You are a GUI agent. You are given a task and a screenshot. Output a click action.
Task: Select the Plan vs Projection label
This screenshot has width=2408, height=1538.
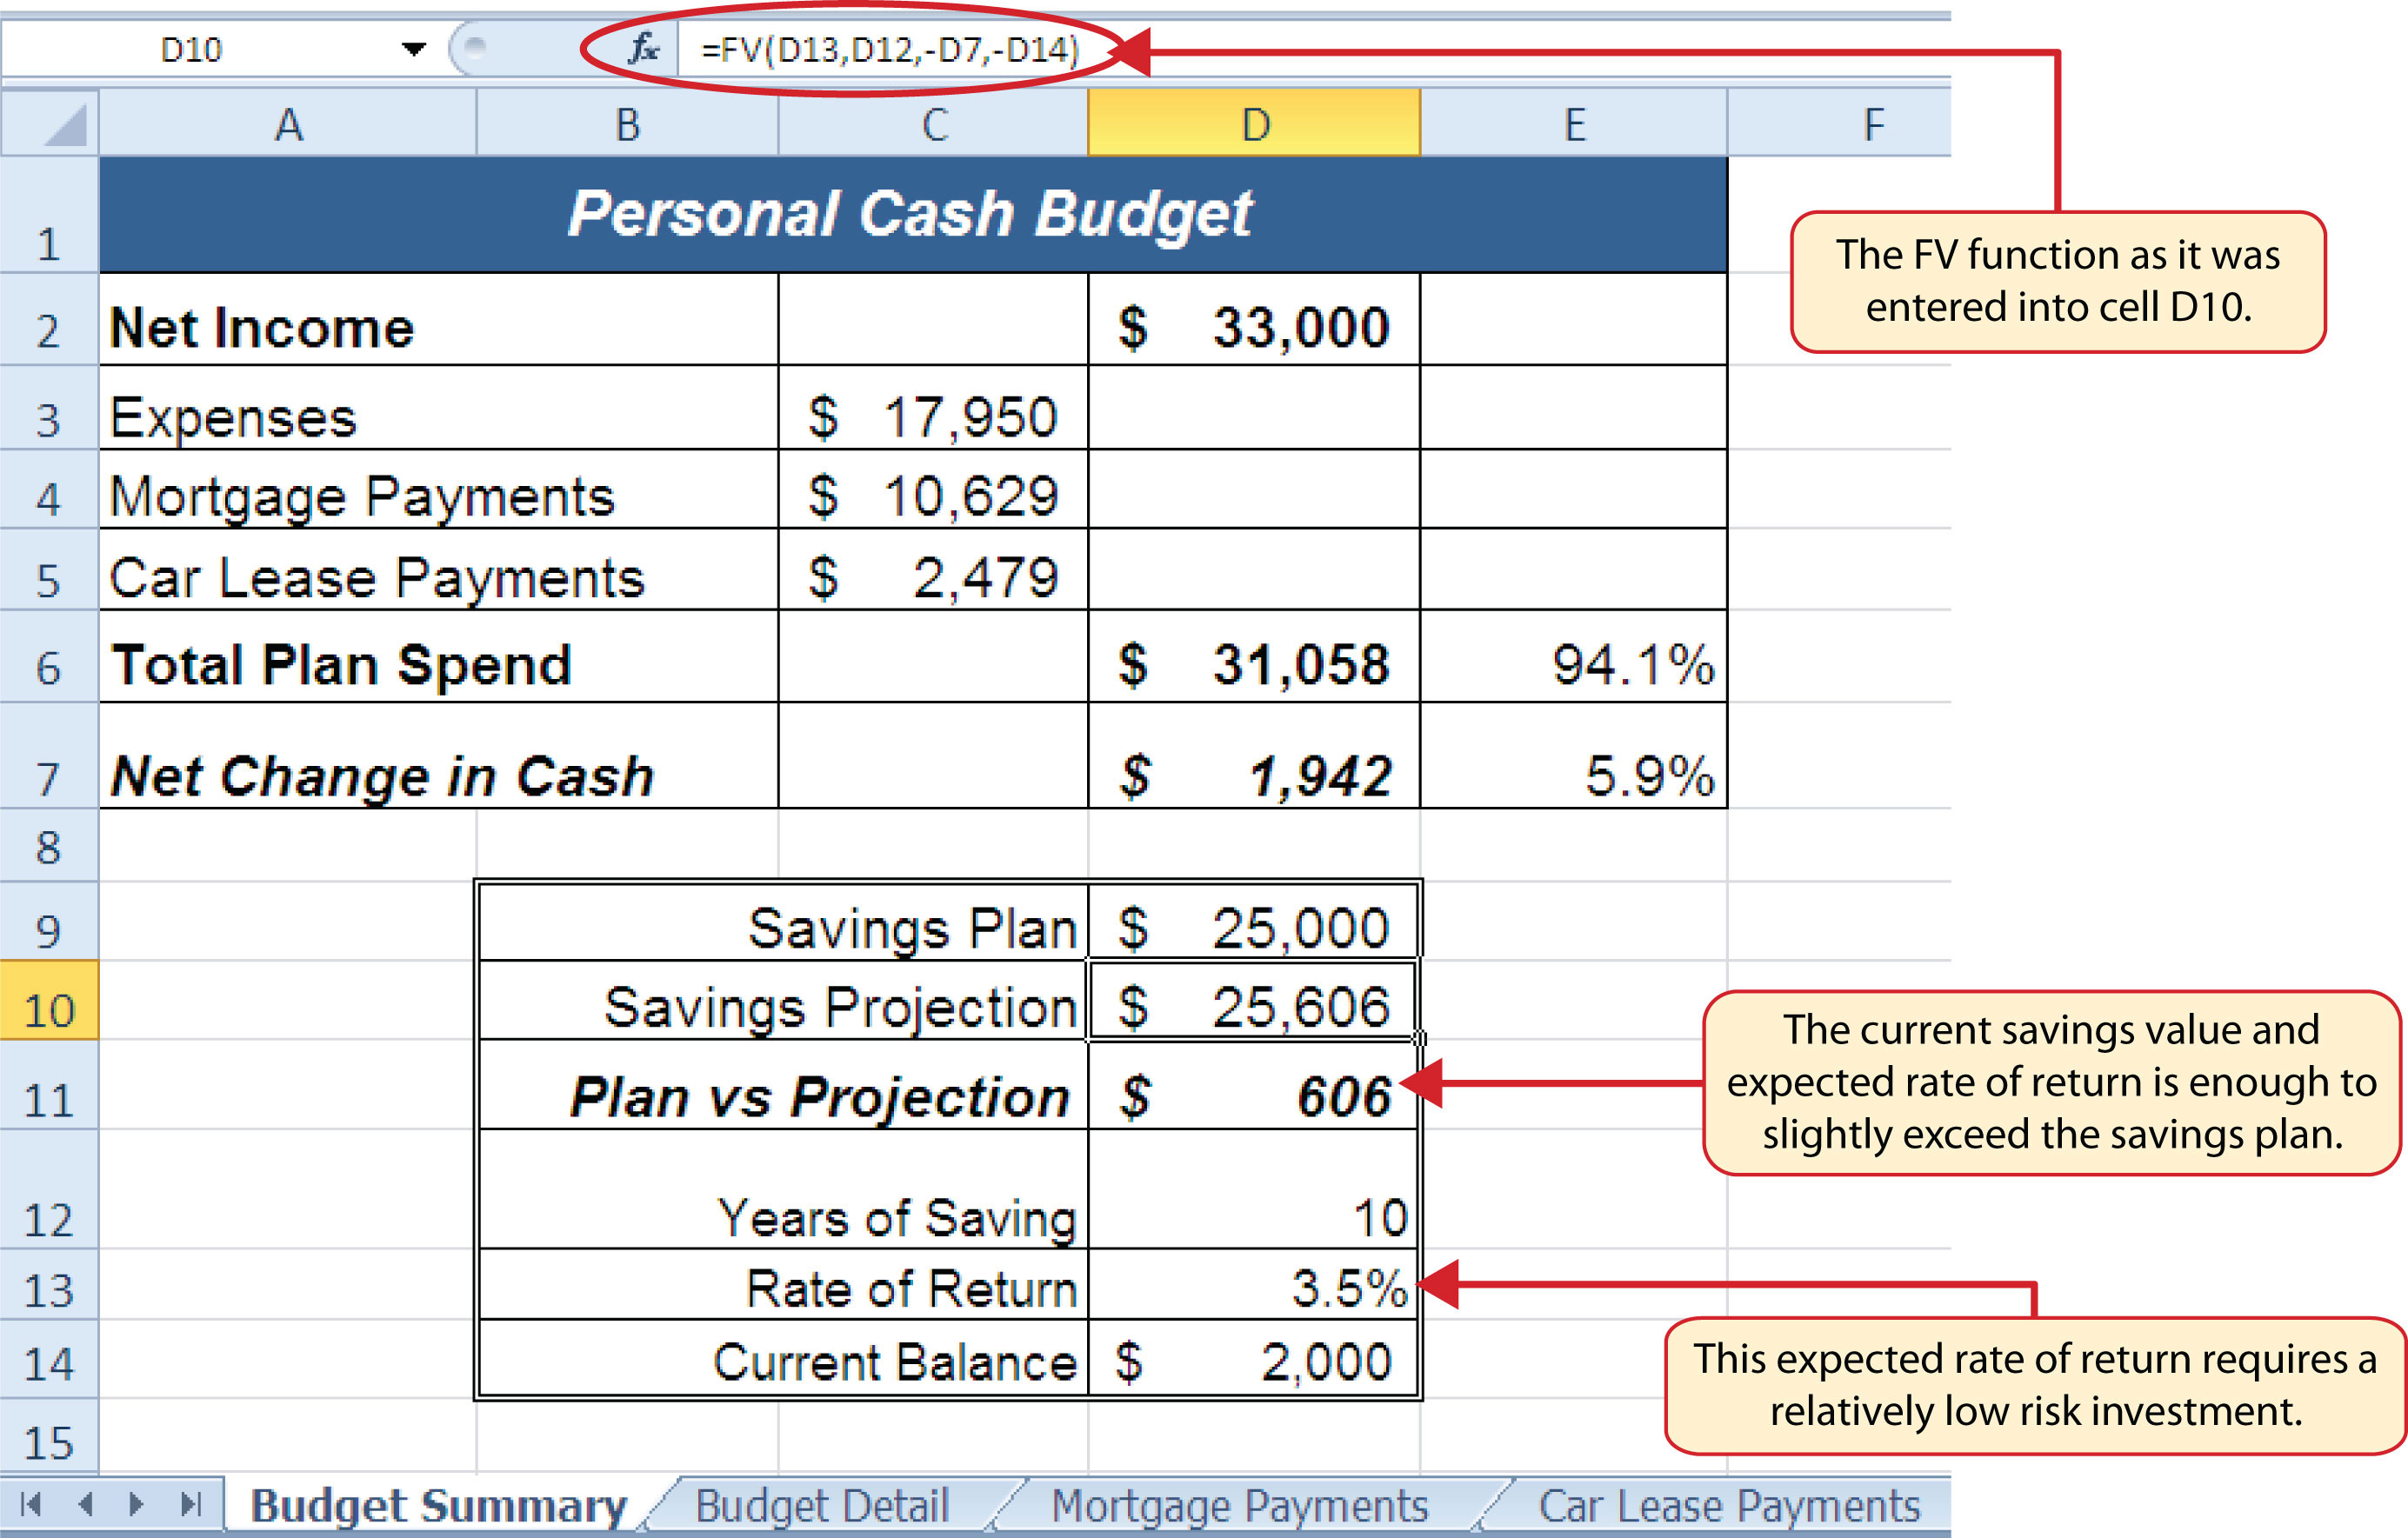click(783, 1085)
